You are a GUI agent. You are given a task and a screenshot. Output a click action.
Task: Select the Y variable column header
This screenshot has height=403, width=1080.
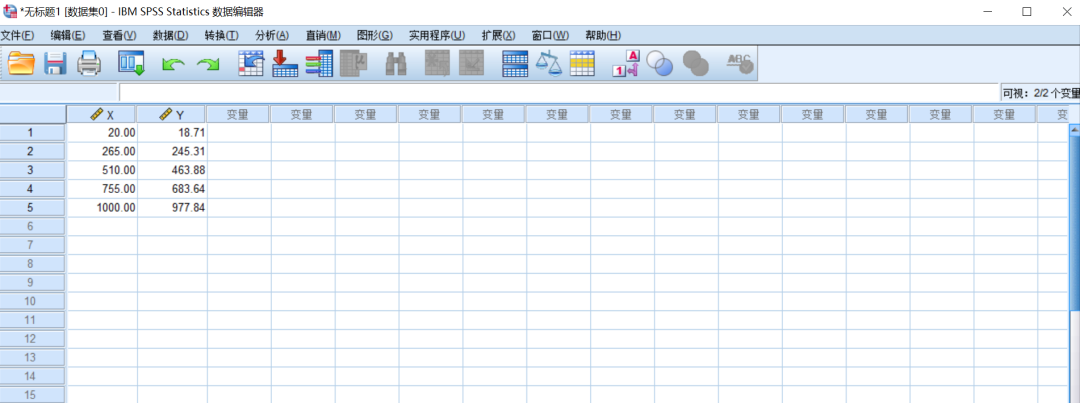172,115
